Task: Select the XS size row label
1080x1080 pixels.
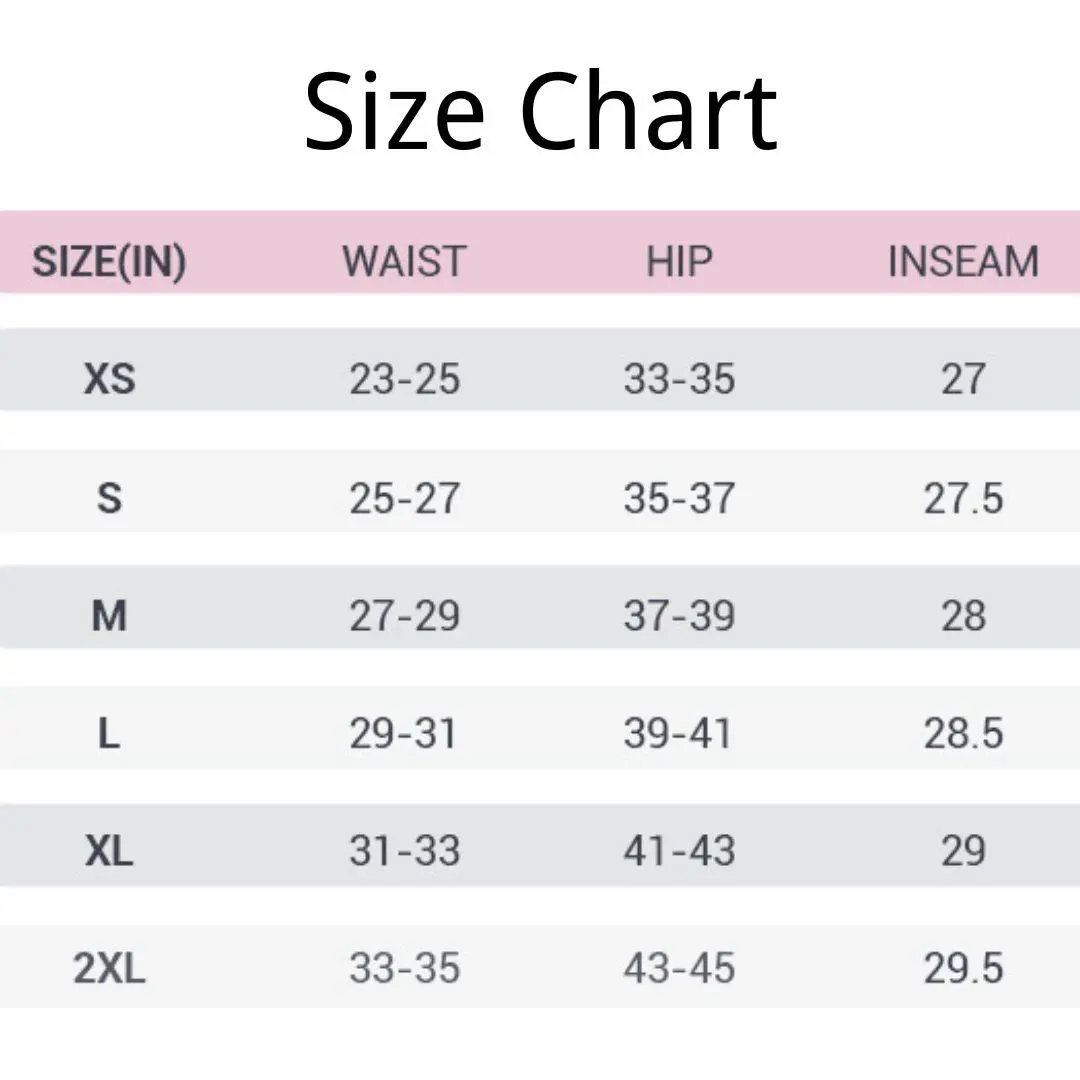Action: [110, 379]
